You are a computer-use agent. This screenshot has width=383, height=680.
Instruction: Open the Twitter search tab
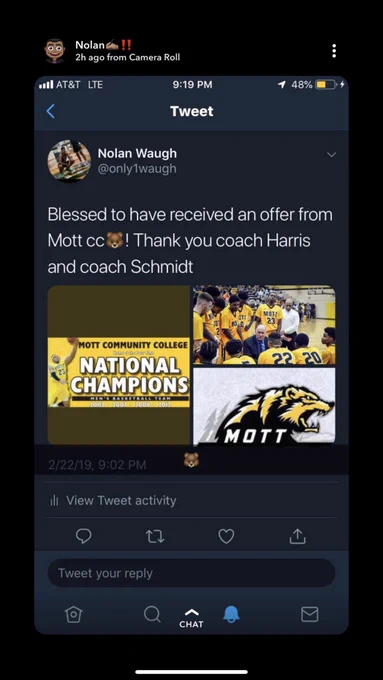[152, 614]
